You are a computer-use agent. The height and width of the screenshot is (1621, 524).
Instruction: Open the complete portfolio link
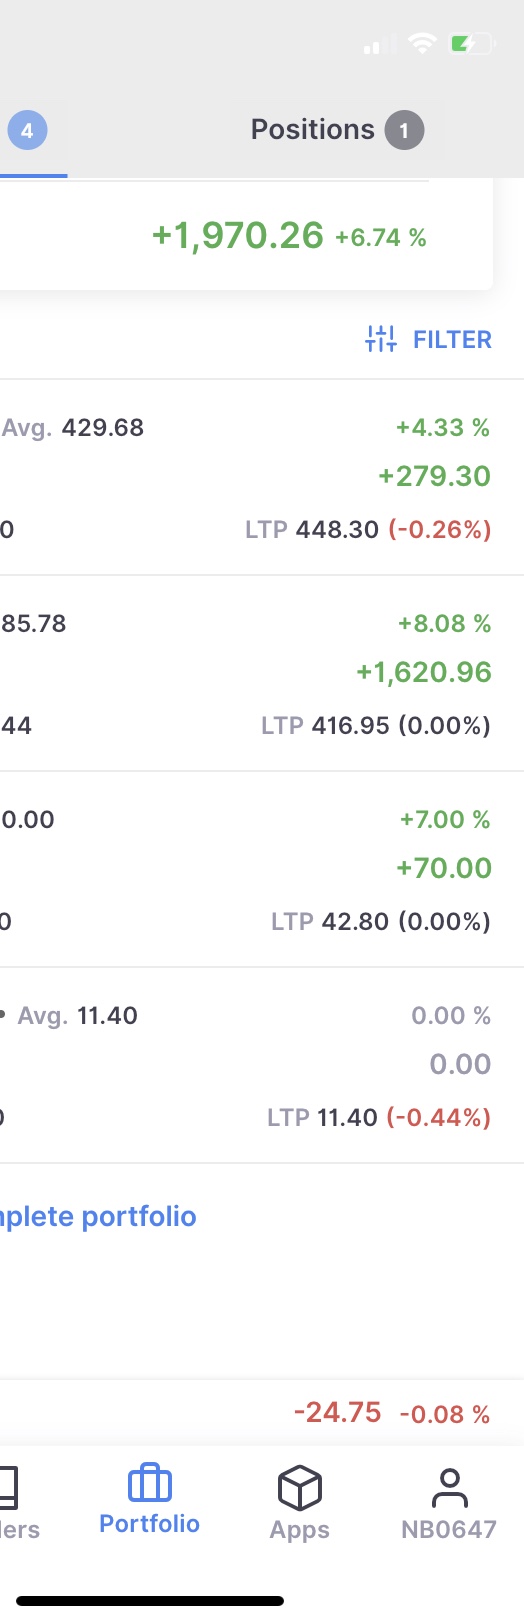[98, 1217]
